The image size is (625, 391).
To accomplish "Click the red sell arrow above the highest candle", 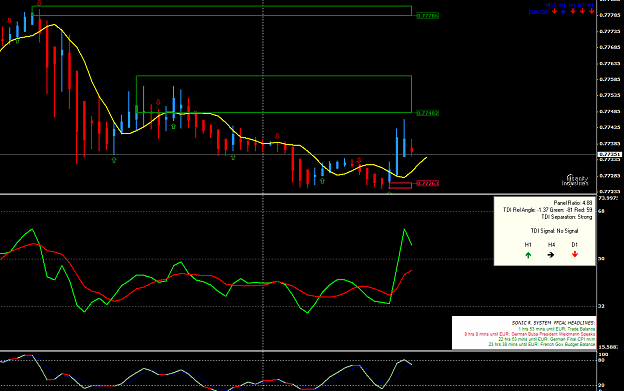I will tap(39, 3).
